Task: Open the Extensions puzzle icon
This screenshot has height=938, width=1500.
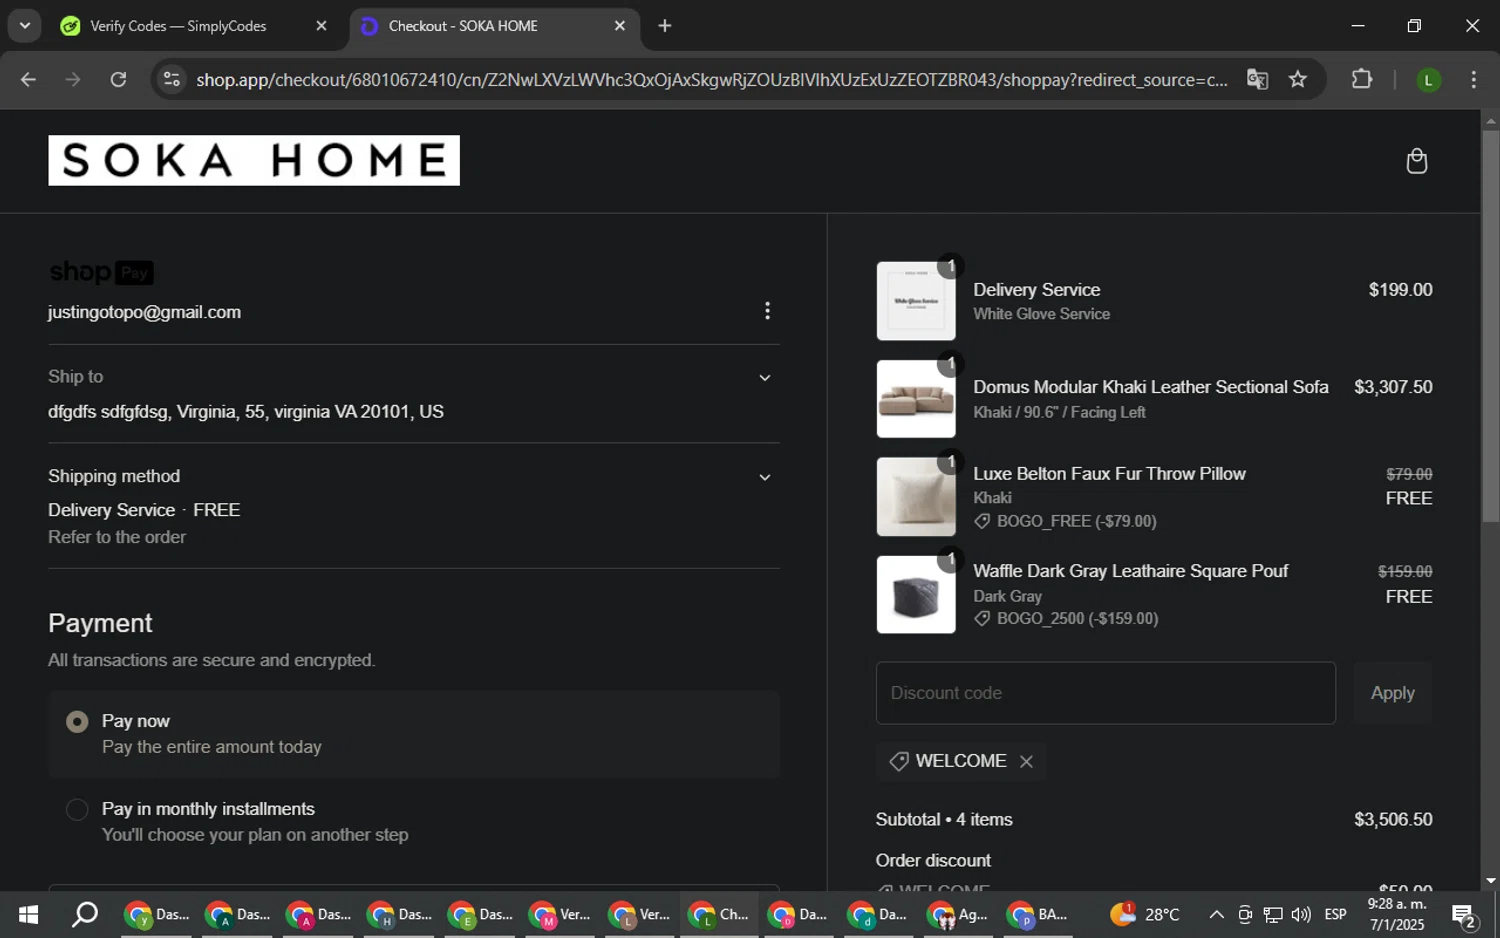Action: point(1362,79)
